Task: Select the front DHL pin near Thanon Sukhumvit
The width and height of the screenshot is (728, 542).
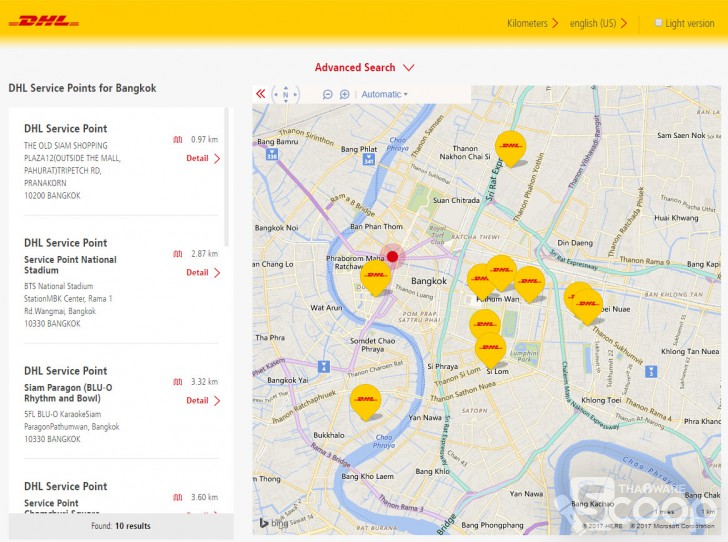Action: tap(588, 306)
